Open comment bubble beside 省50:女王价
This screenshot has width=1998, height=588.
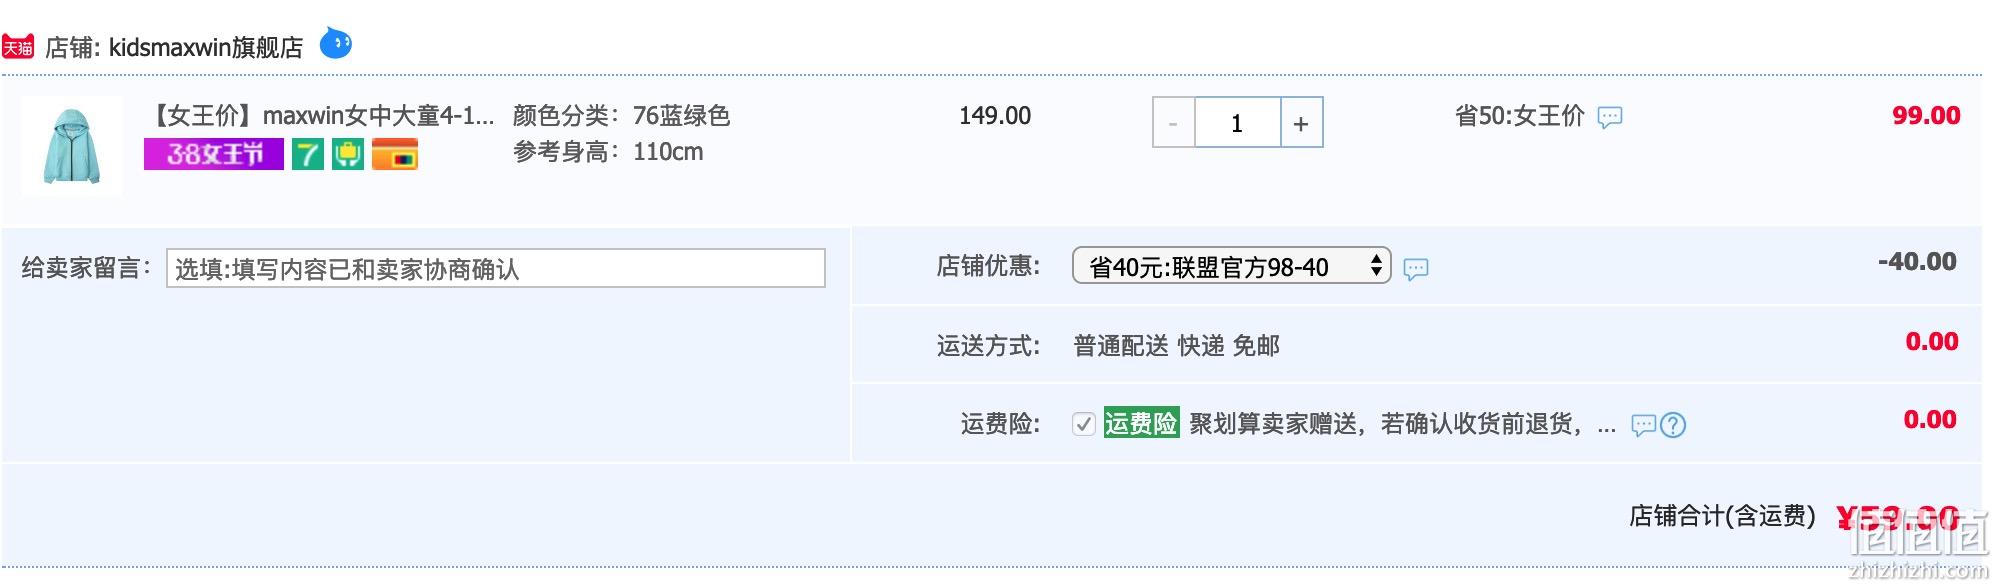[1610, 118]
